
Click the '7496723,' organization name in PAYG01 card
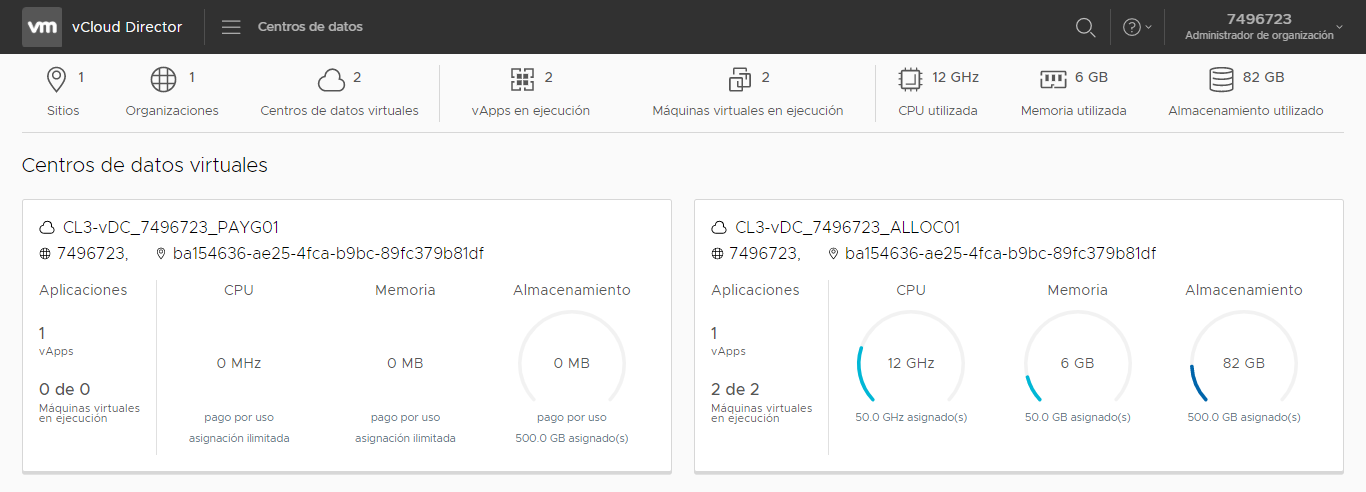click(x=93, y=254)
